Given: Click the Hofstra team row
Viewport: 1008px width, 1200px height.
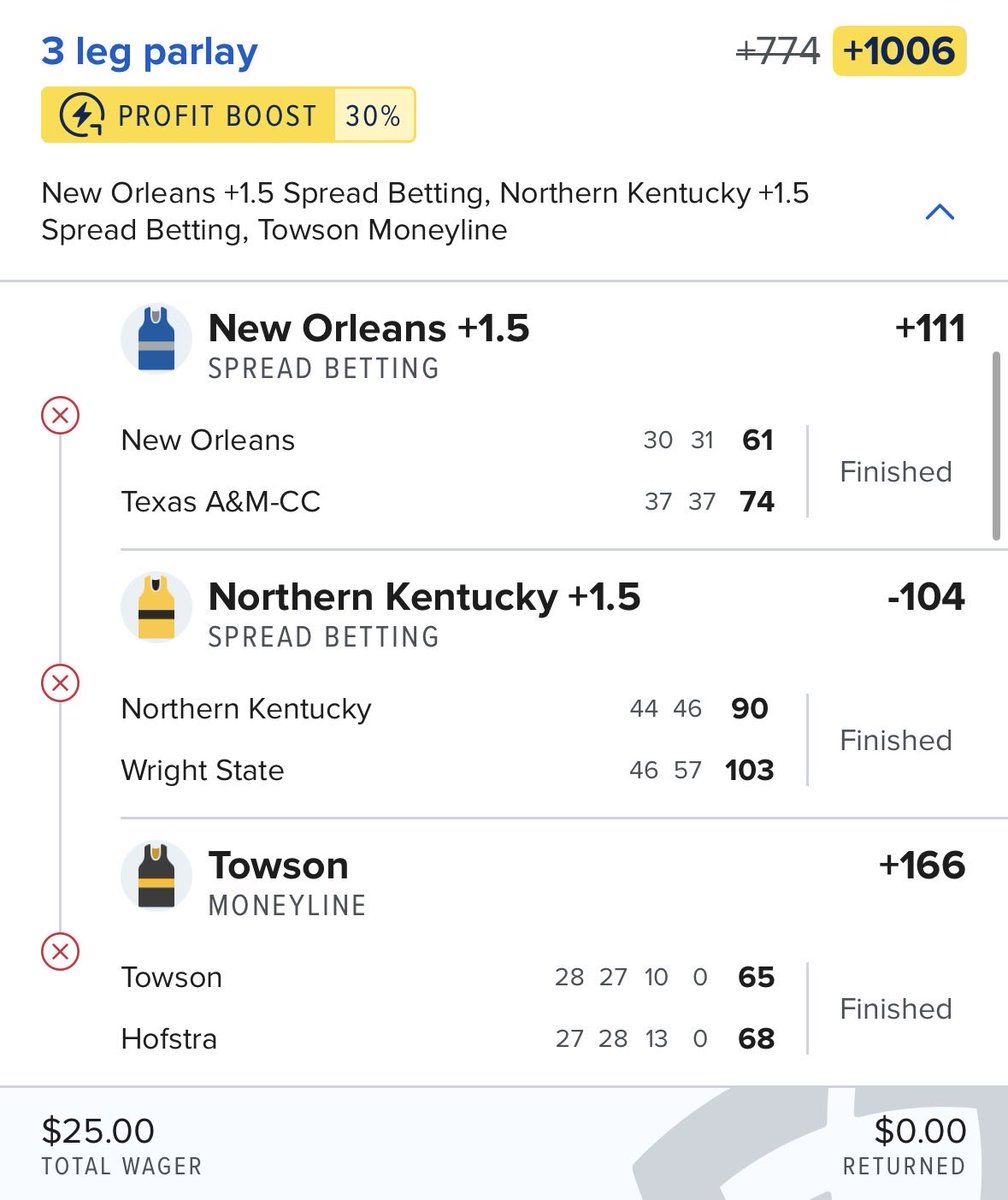Looking at the screenshot, I should (169, 1039).
